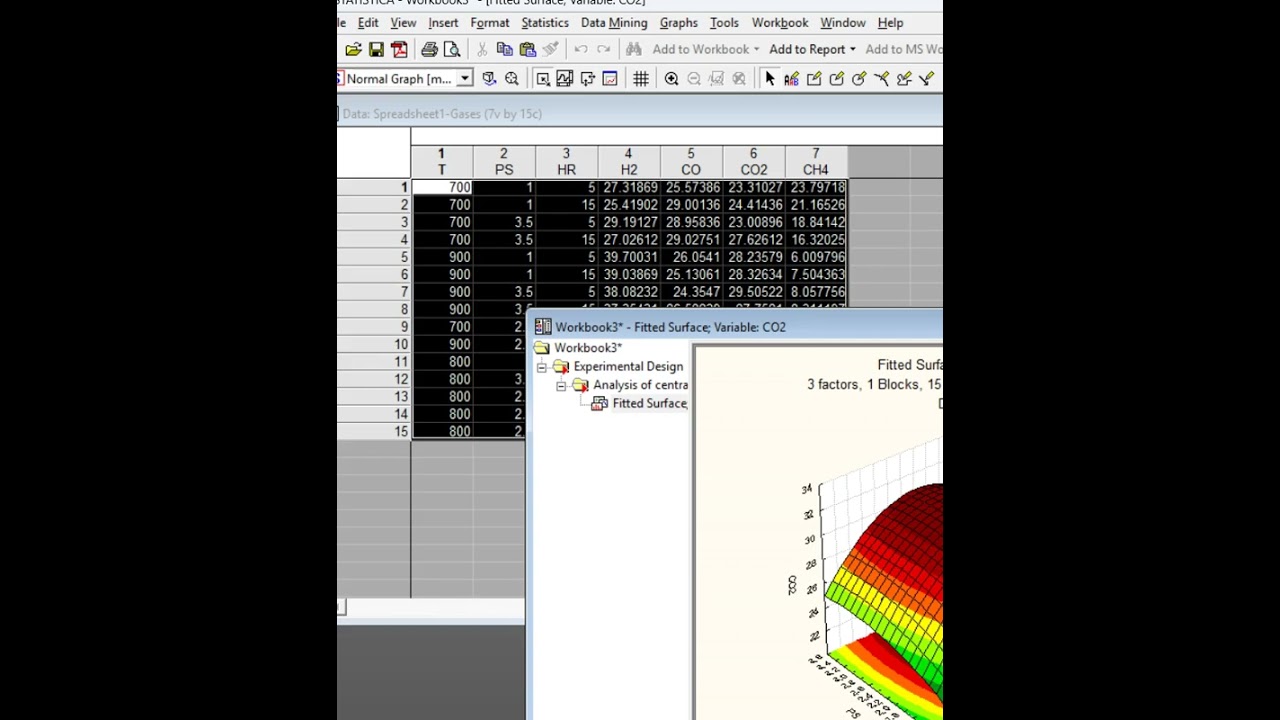Open the Workbook menu
The width and height of the screenshot is (1280, 720).
[780, 23]
